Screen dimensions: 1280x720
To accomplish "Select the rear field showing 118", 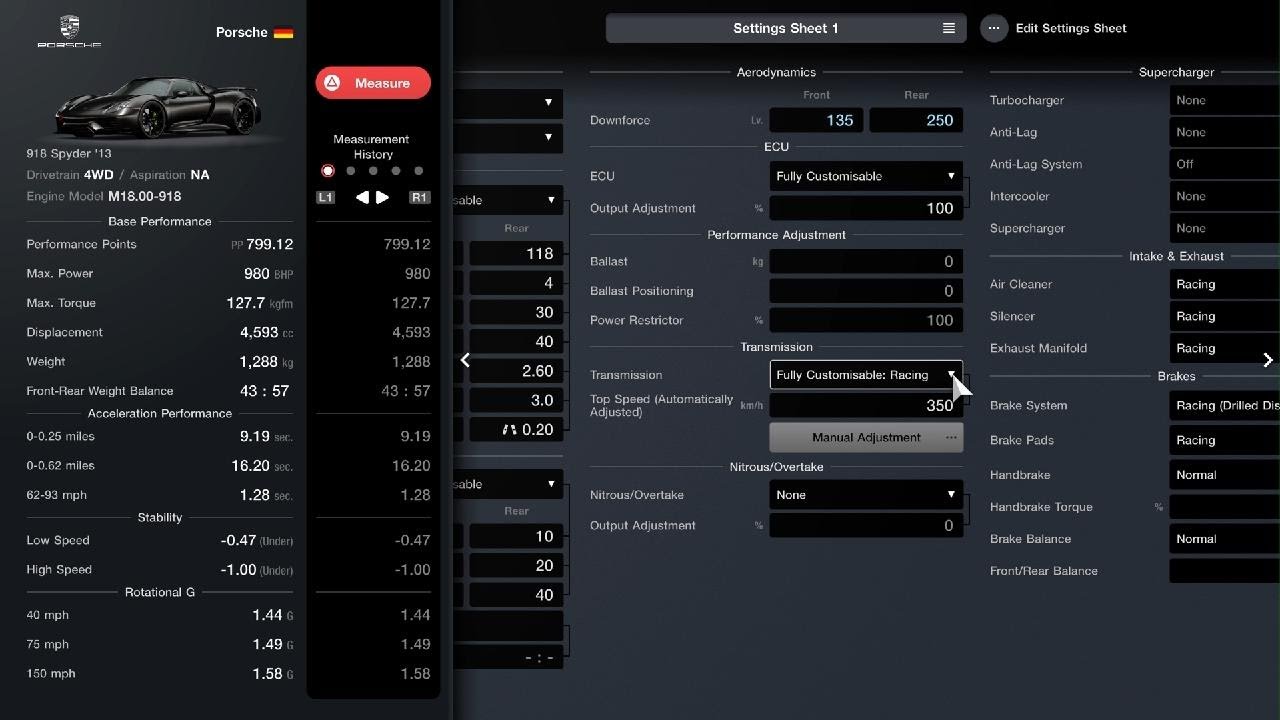I will [x=516, y=254].
